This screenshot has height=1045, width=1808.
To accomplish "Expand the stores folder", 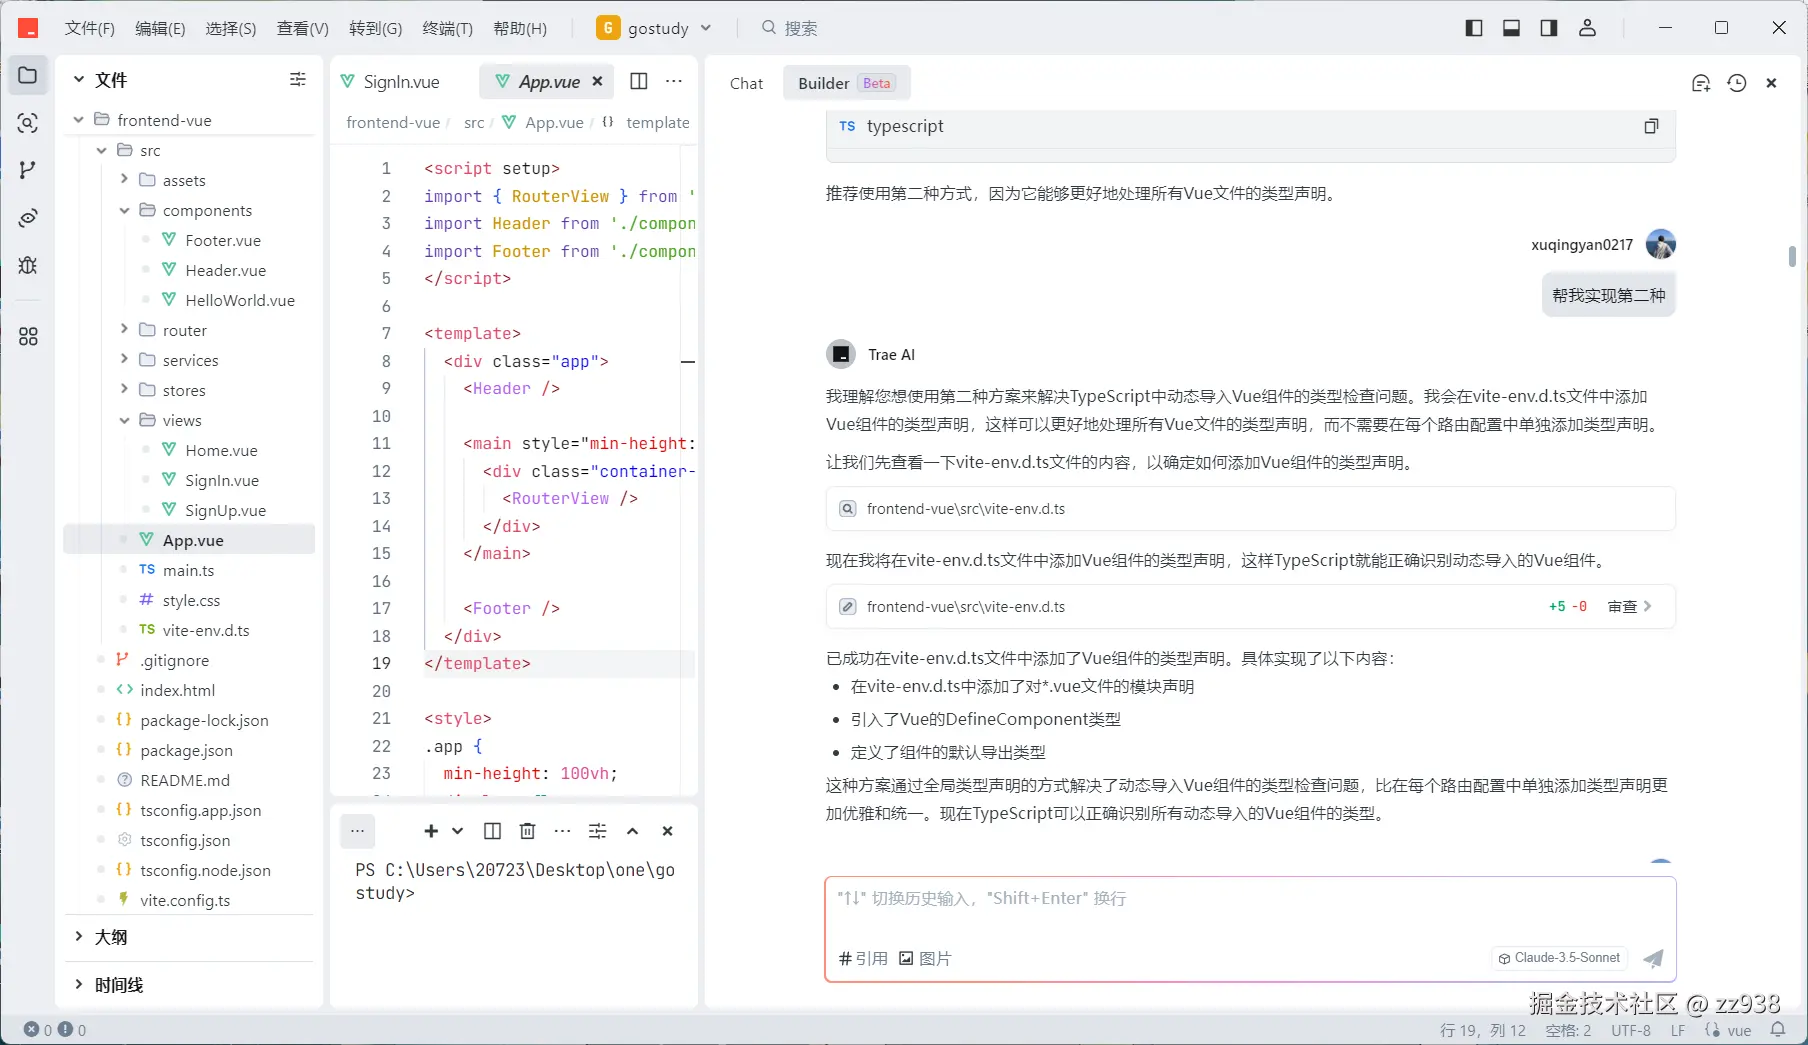I will tap(124, 390).
